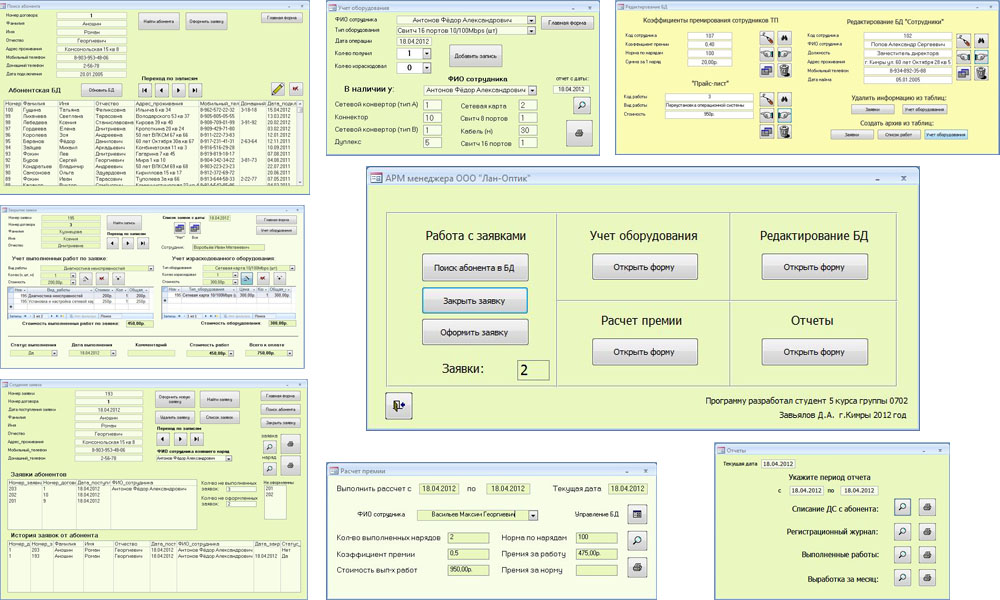Print the Выработка за месяц report
Image resolution: width=1000 pixels, height=600 pixels.
tap(927, 578)
